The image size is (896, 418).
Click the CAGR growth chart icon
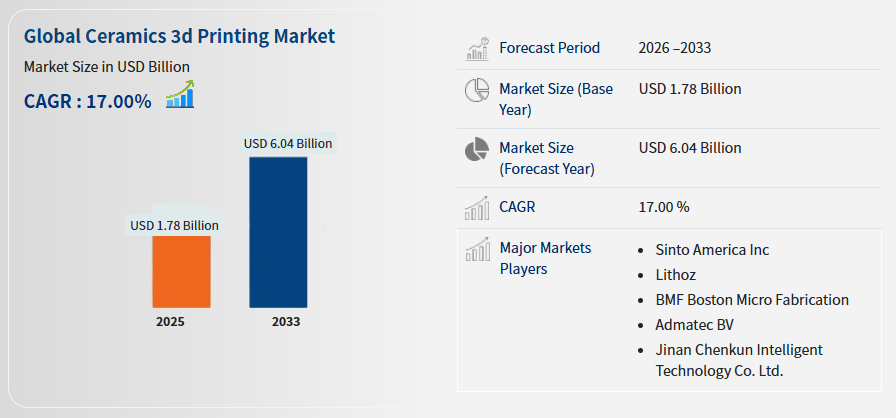pos(180,97)
